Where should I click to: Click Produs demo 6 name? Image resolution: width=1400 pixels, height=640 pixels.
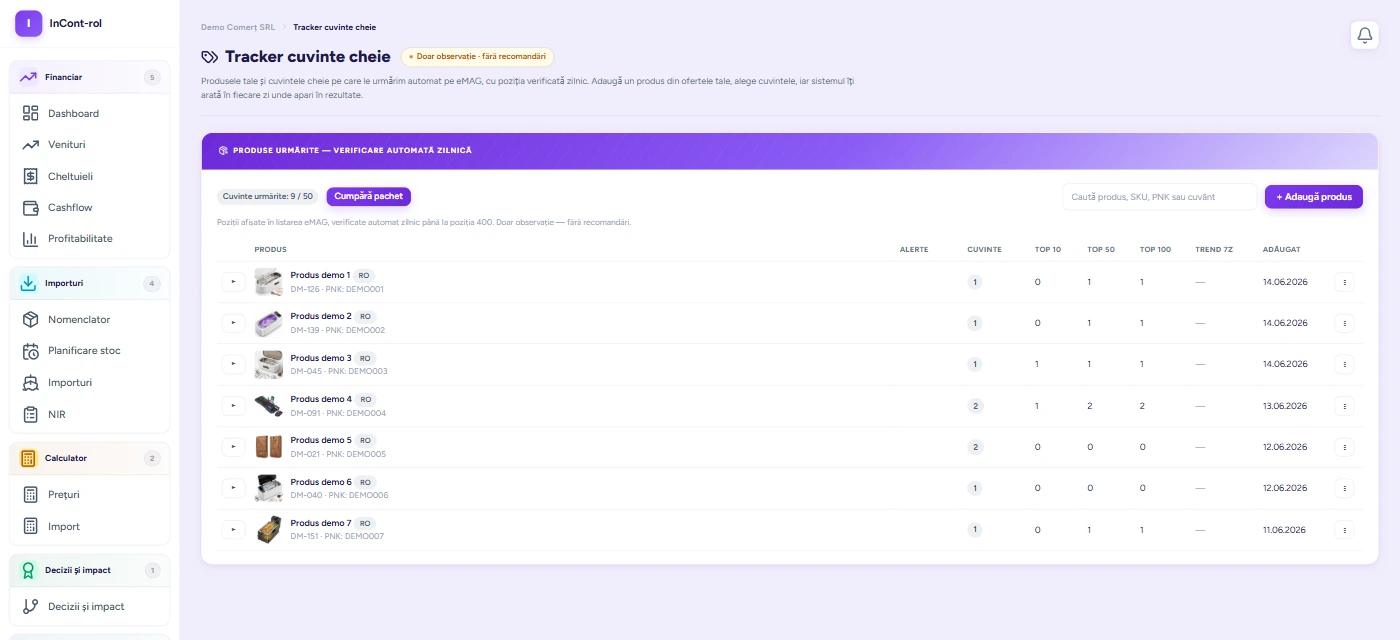(x=321, y=482)
